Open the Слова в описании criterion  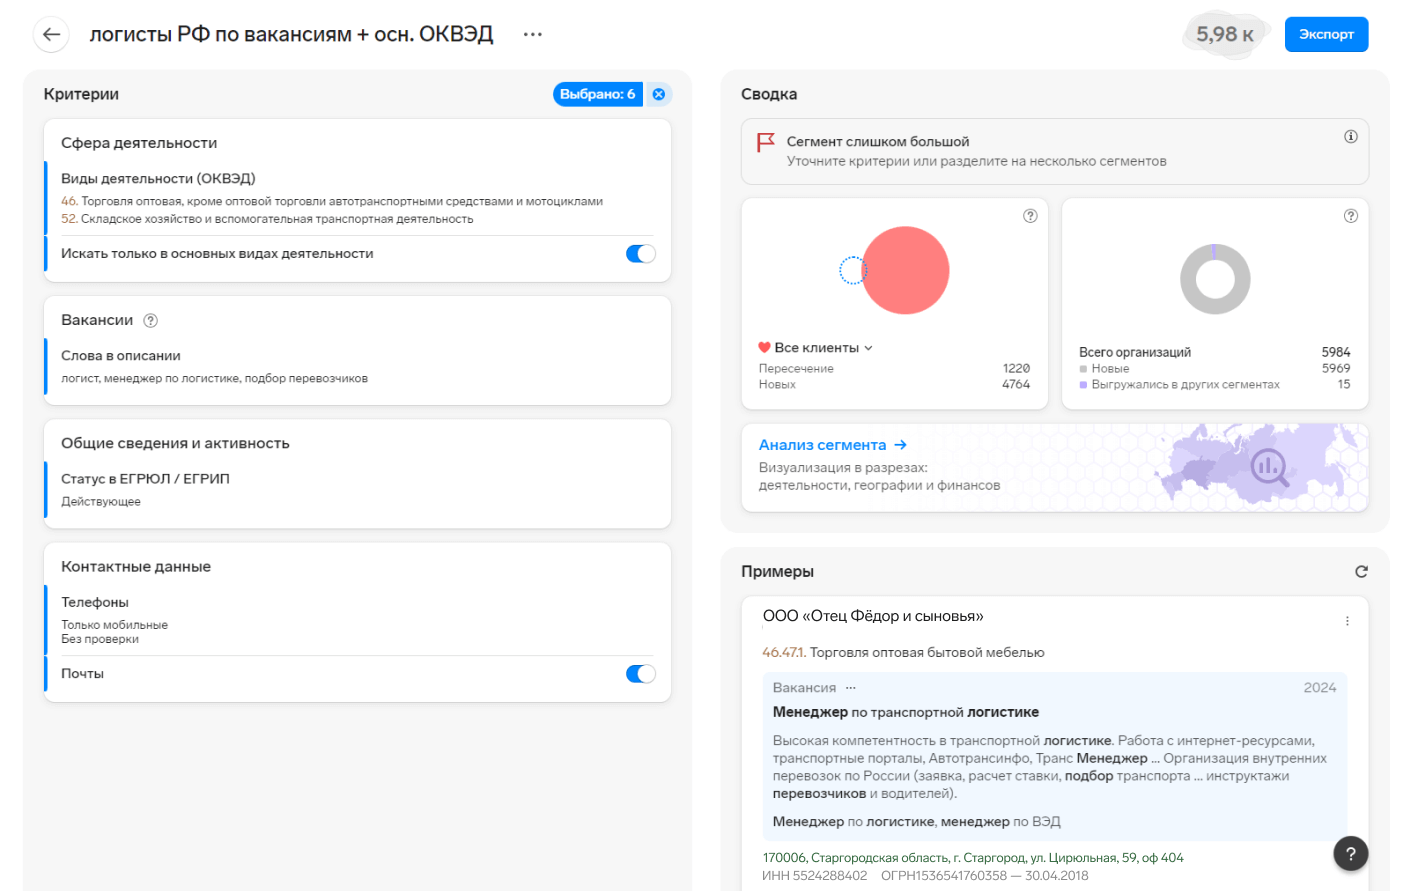[121, 356]
